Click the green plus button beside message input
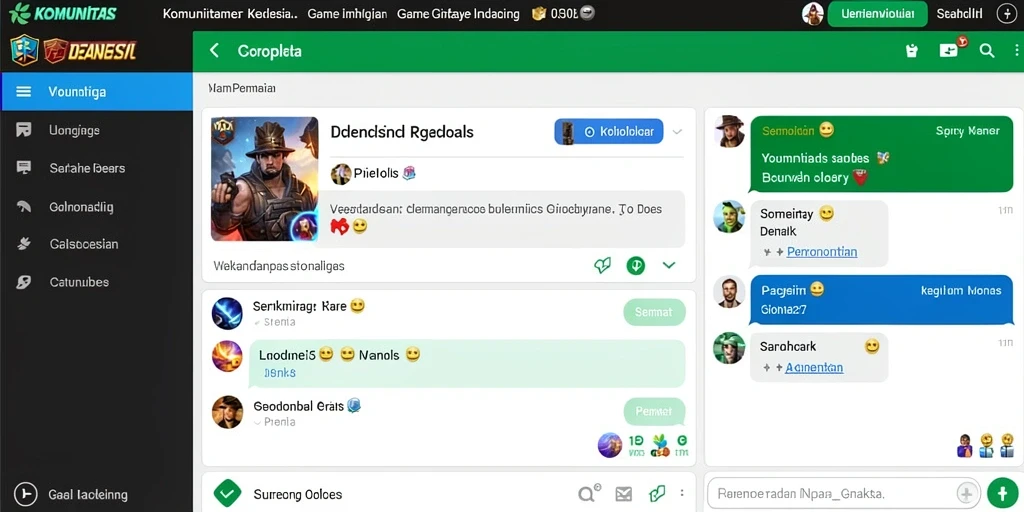 click(1002, 493)
